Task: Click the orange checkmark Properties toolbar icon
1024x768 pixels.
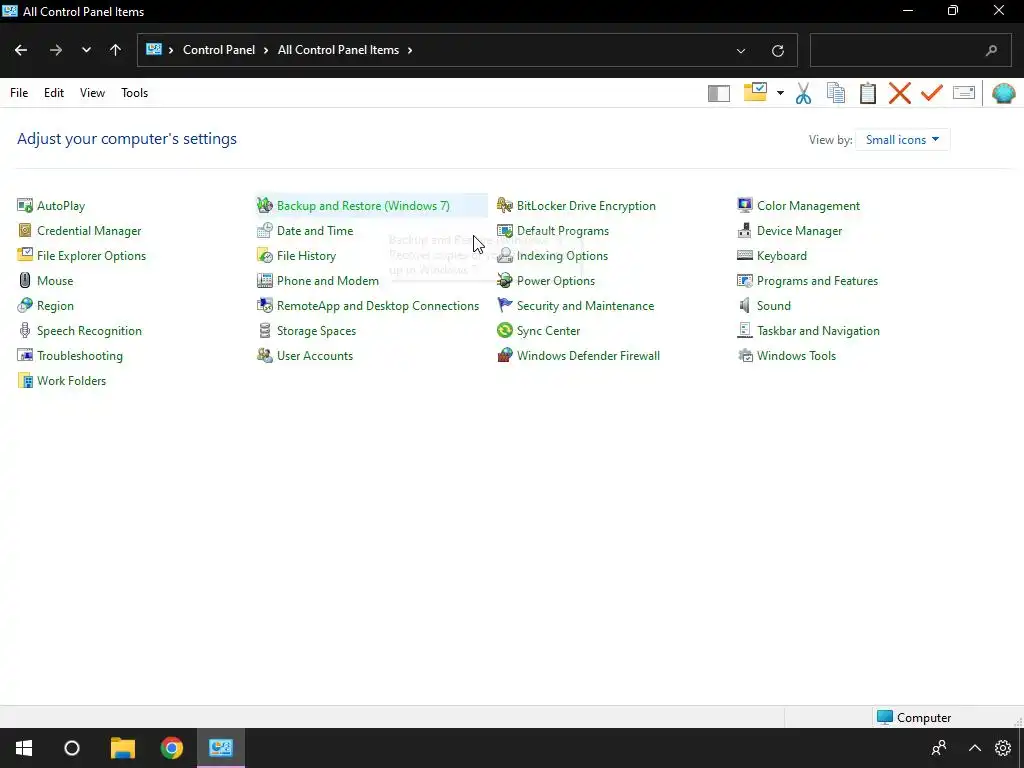Action: point(932,93)
